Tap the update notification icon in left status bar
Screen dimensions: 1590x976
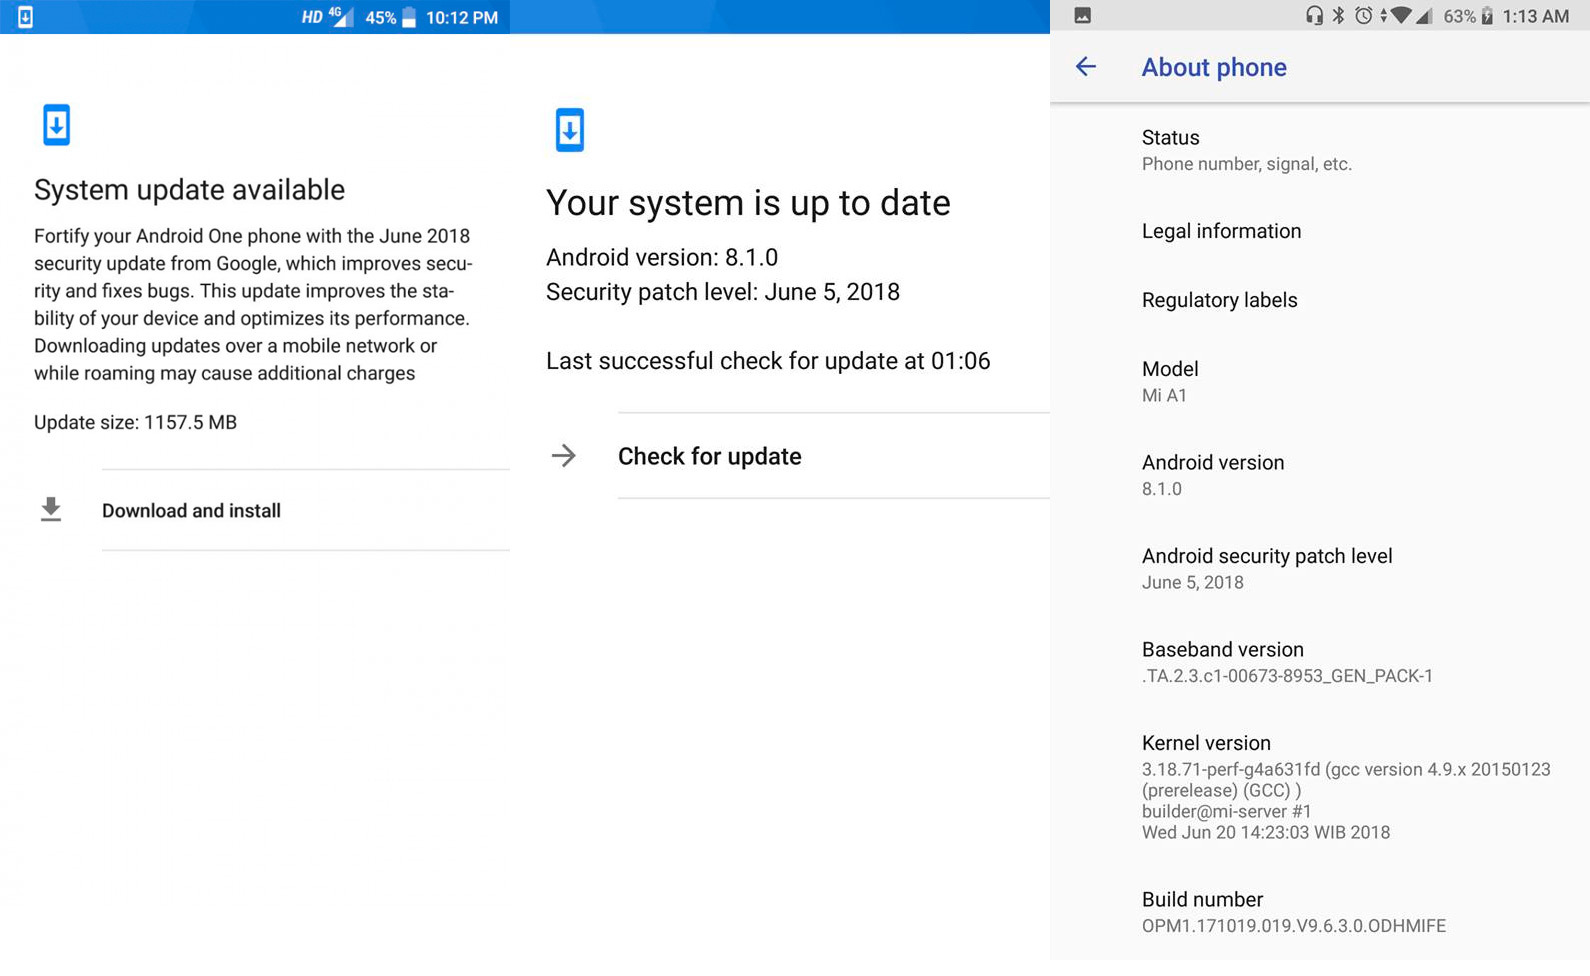click(26, 17)
